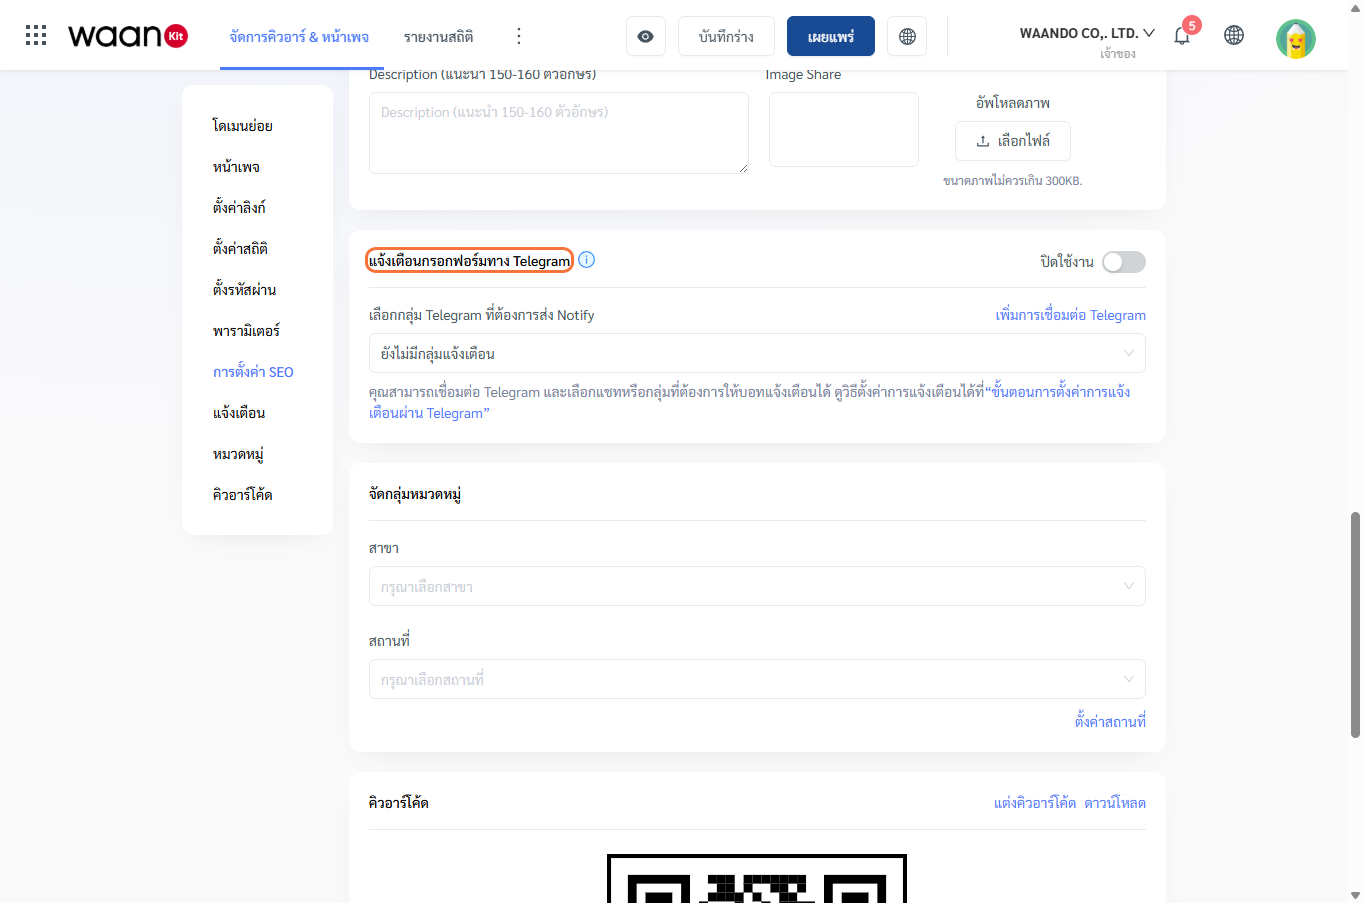Image resolution: width=1363 pixels, height=903 pixels.
Task: Open the notifications bell
Action: [1182, 35]
